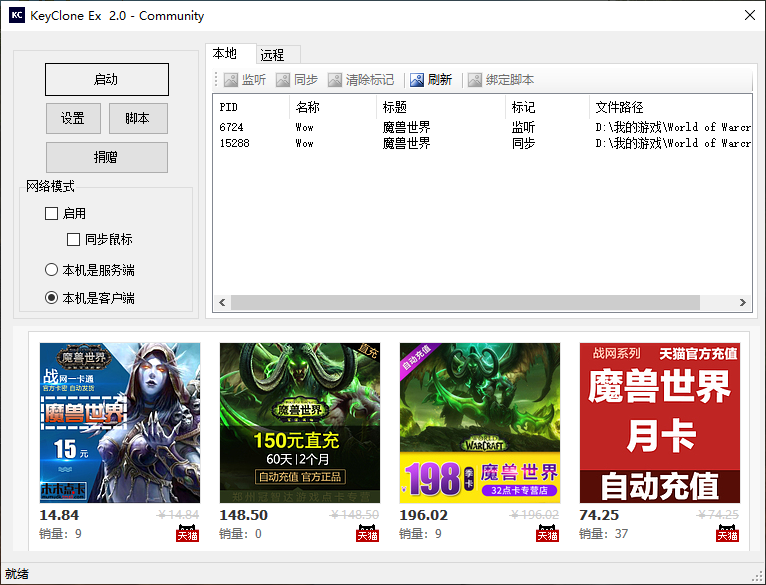Open the 脚本 script button

coord(138,118)
